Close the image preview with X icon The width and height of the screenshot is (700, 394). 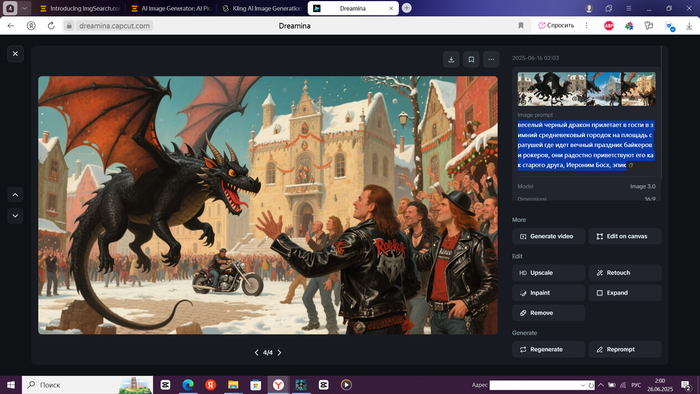coord(15,54)
